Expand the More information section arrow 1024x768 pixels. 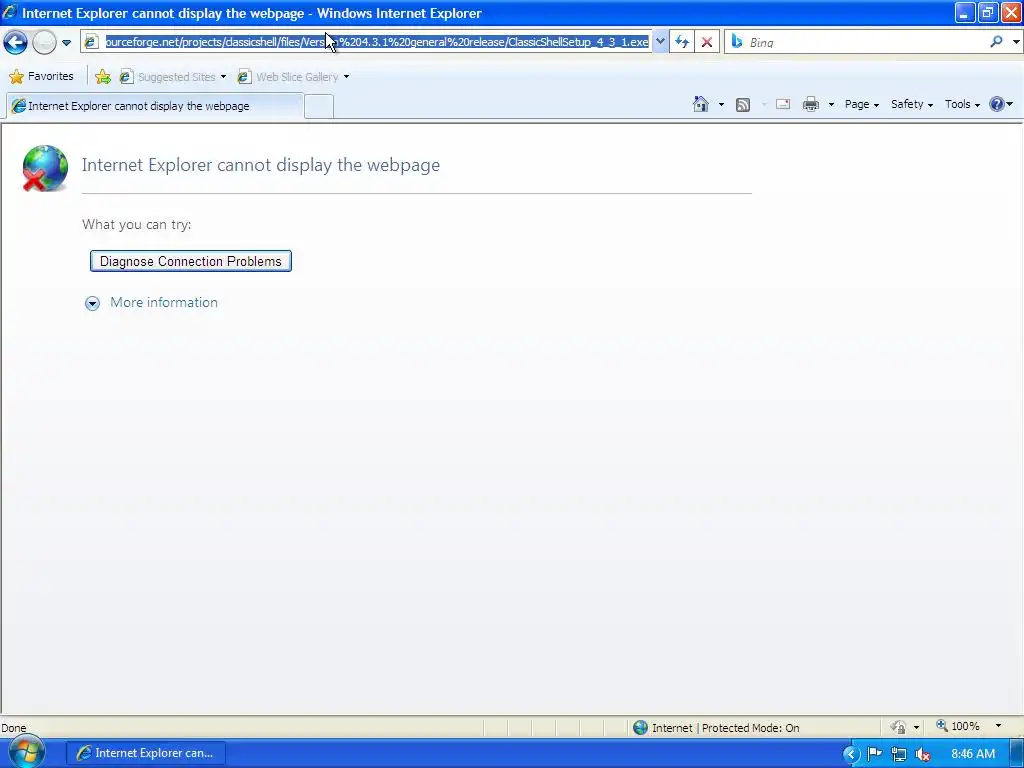[92, 303]
